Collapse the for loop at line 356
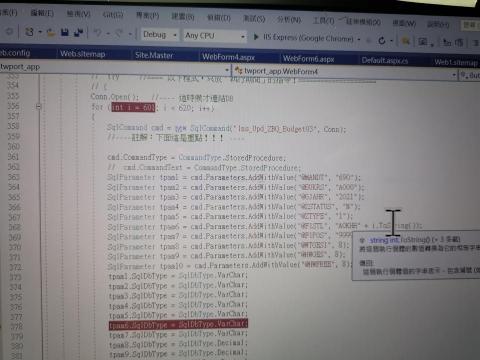This screenshot has height=360, width=480. tap(39, 107)
